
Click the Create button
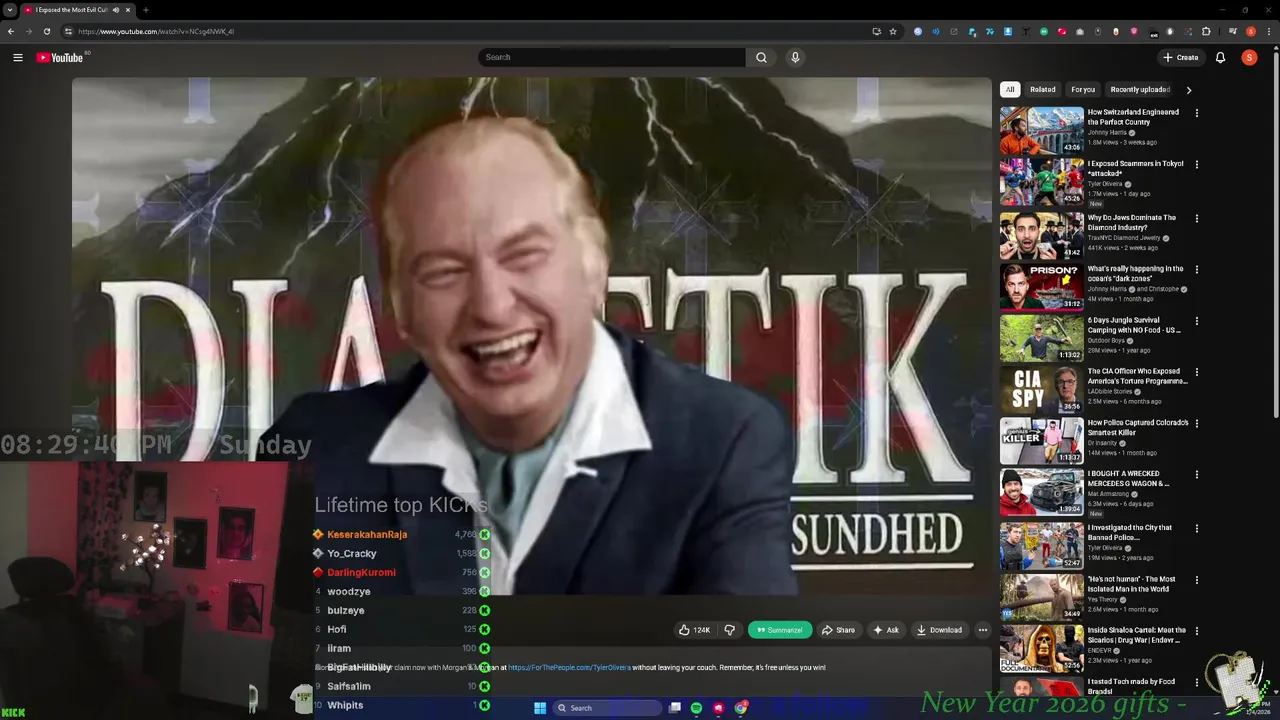1180,57
